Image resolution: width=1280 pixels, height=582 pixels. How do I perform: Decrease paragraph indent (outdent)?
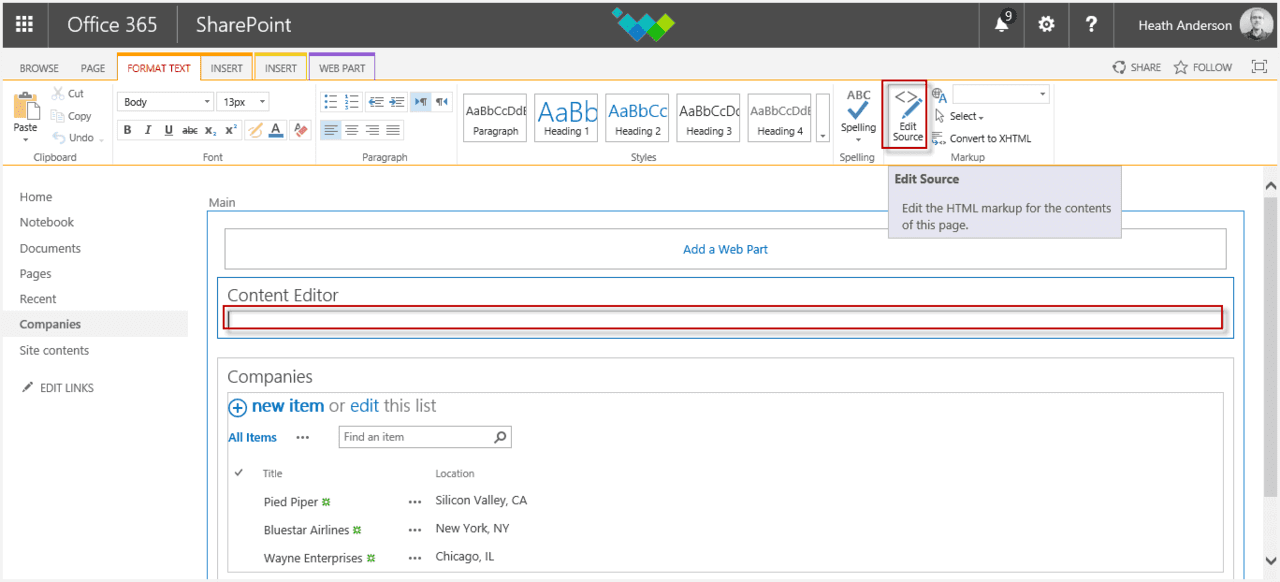[x=376, y=101]
